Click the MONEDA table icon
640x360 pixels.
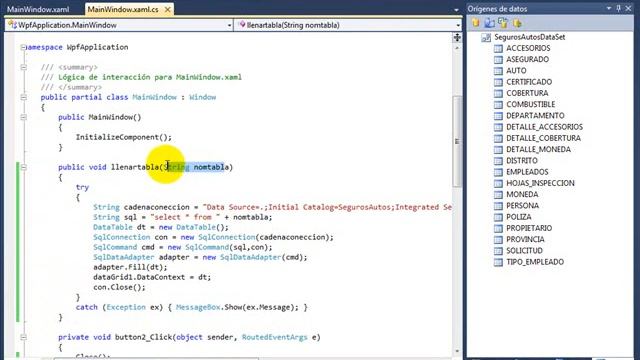[x=498, y=195]
